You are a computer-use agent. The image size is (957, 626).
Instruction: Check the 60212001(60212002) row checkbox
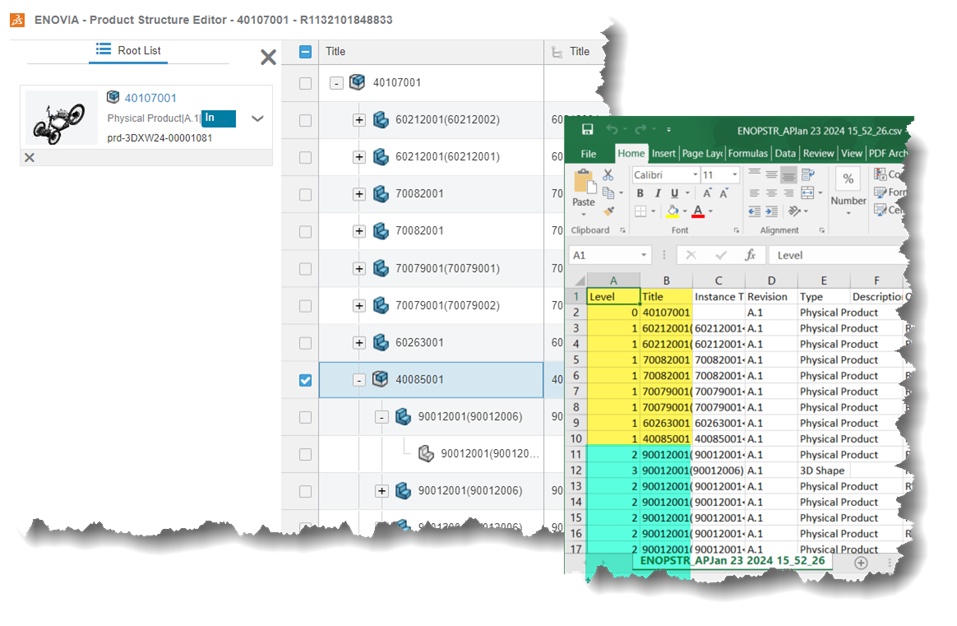[x=305, y=120]
